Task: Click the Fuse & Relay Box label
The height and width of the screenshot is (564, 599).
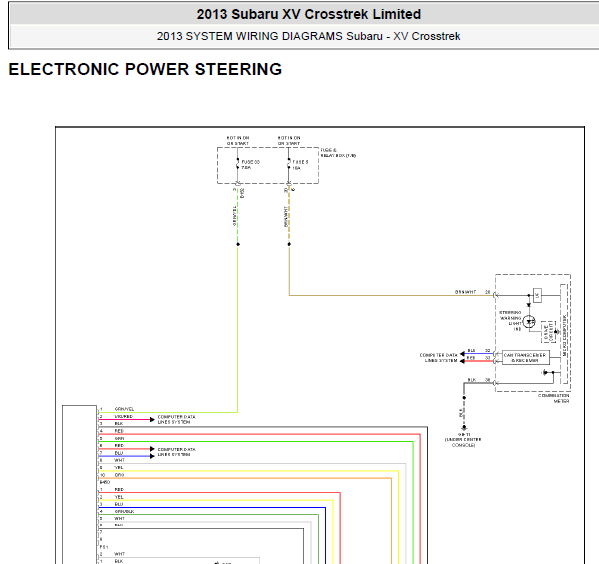Action: 338,153
